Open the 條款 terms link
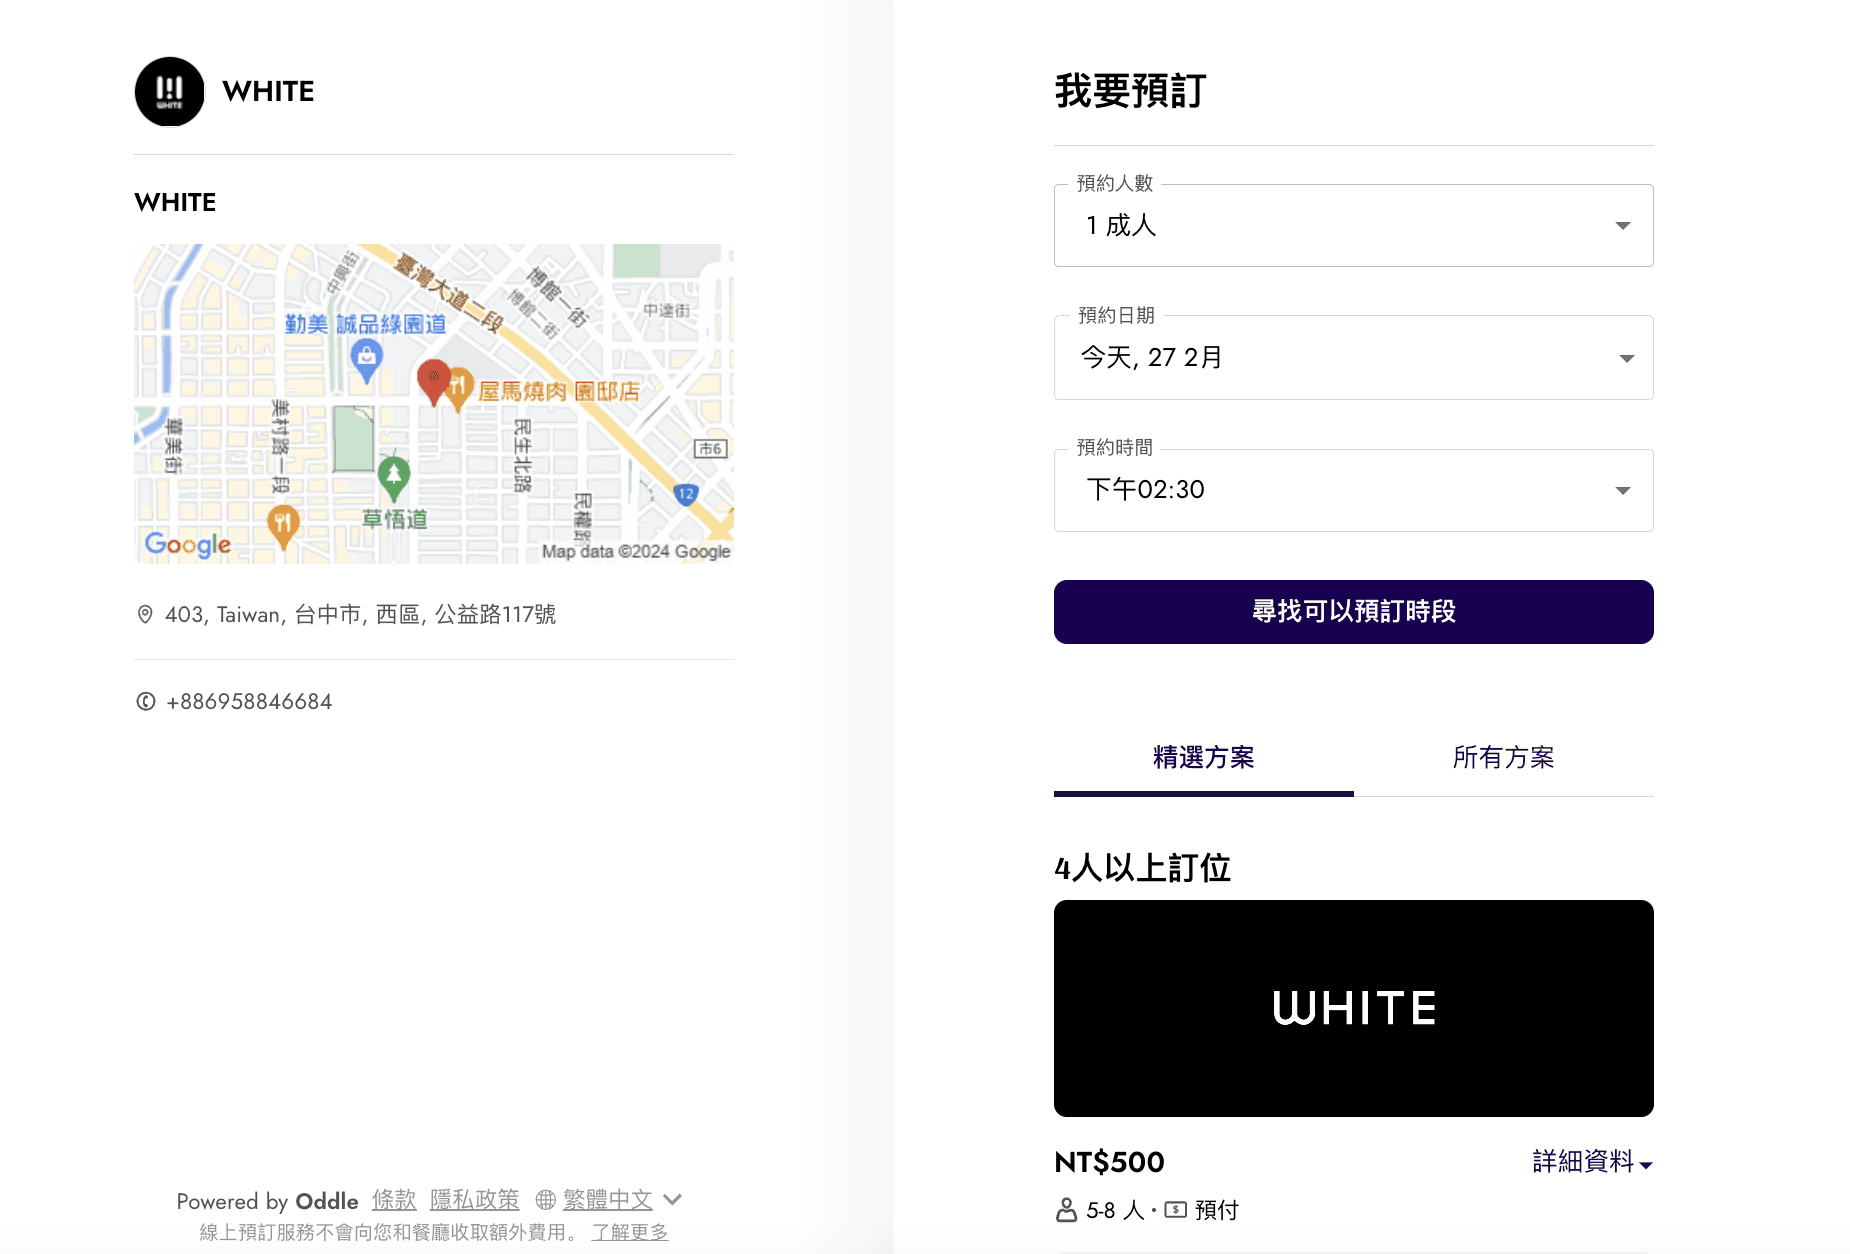The width and height of the screenshot is (1850, 1254). tap(394, 1200)
